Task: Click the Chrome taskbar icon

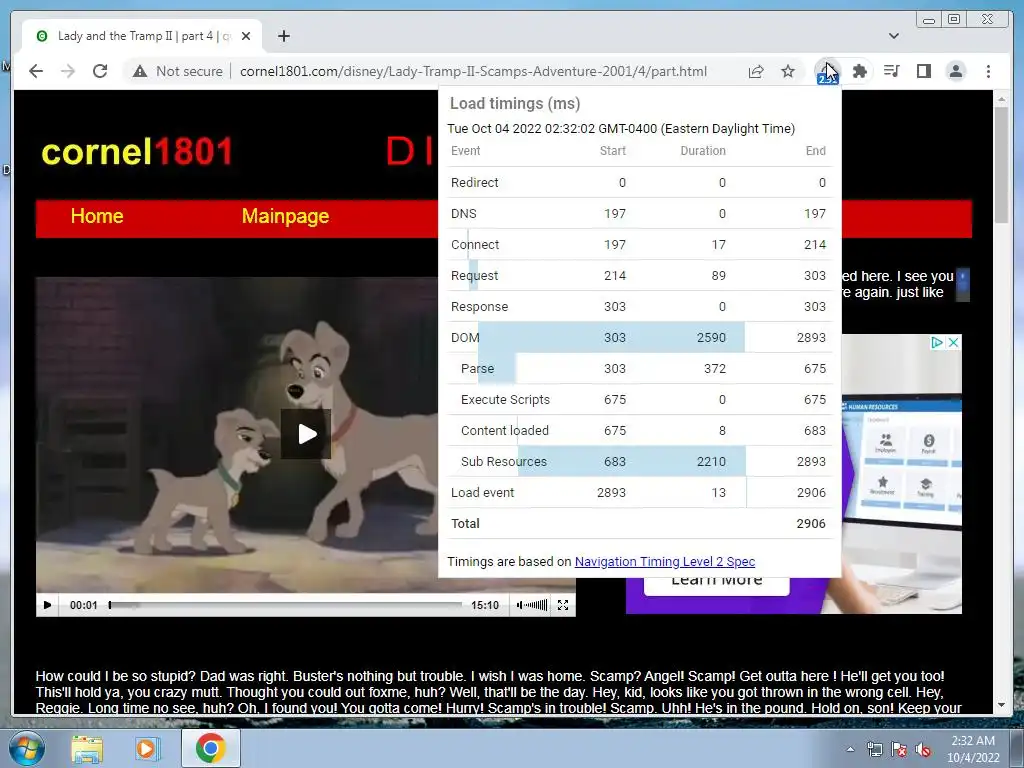Action: [x=210, y=748]
